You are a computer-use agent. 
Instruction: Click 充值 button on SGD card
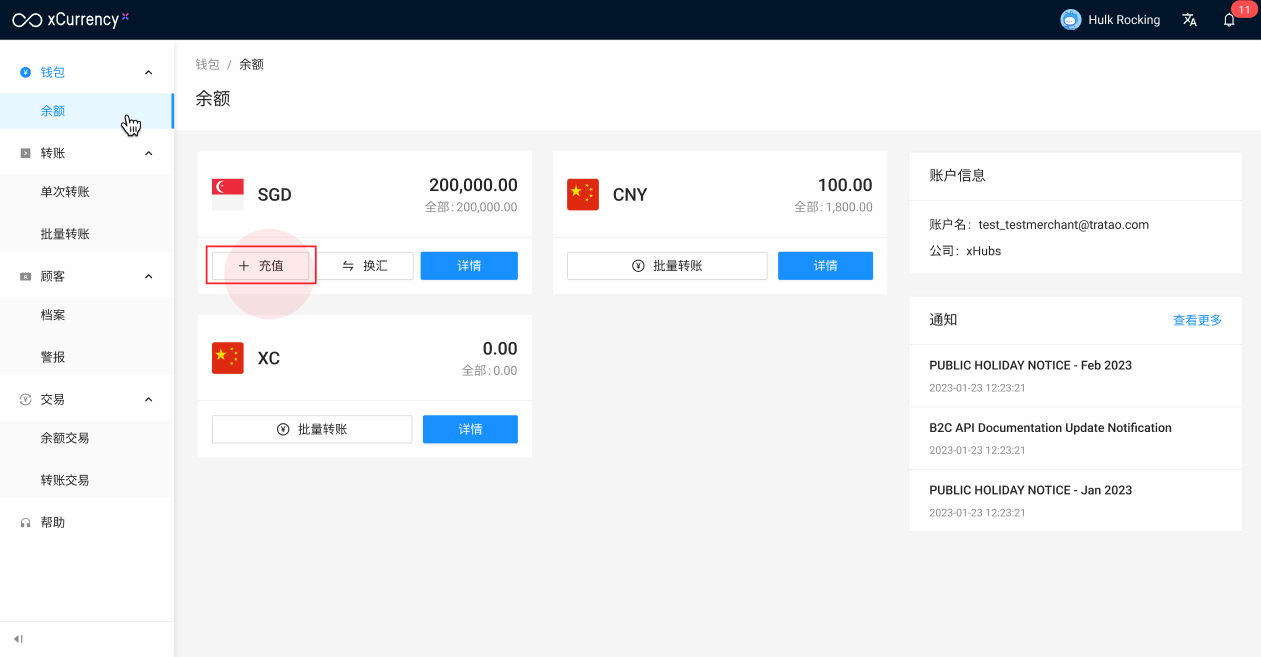click(x=261, y=266)
